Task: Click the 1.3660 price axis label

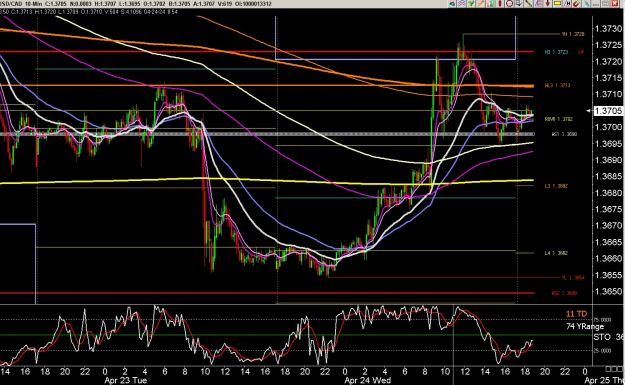Action: [608, 259]
